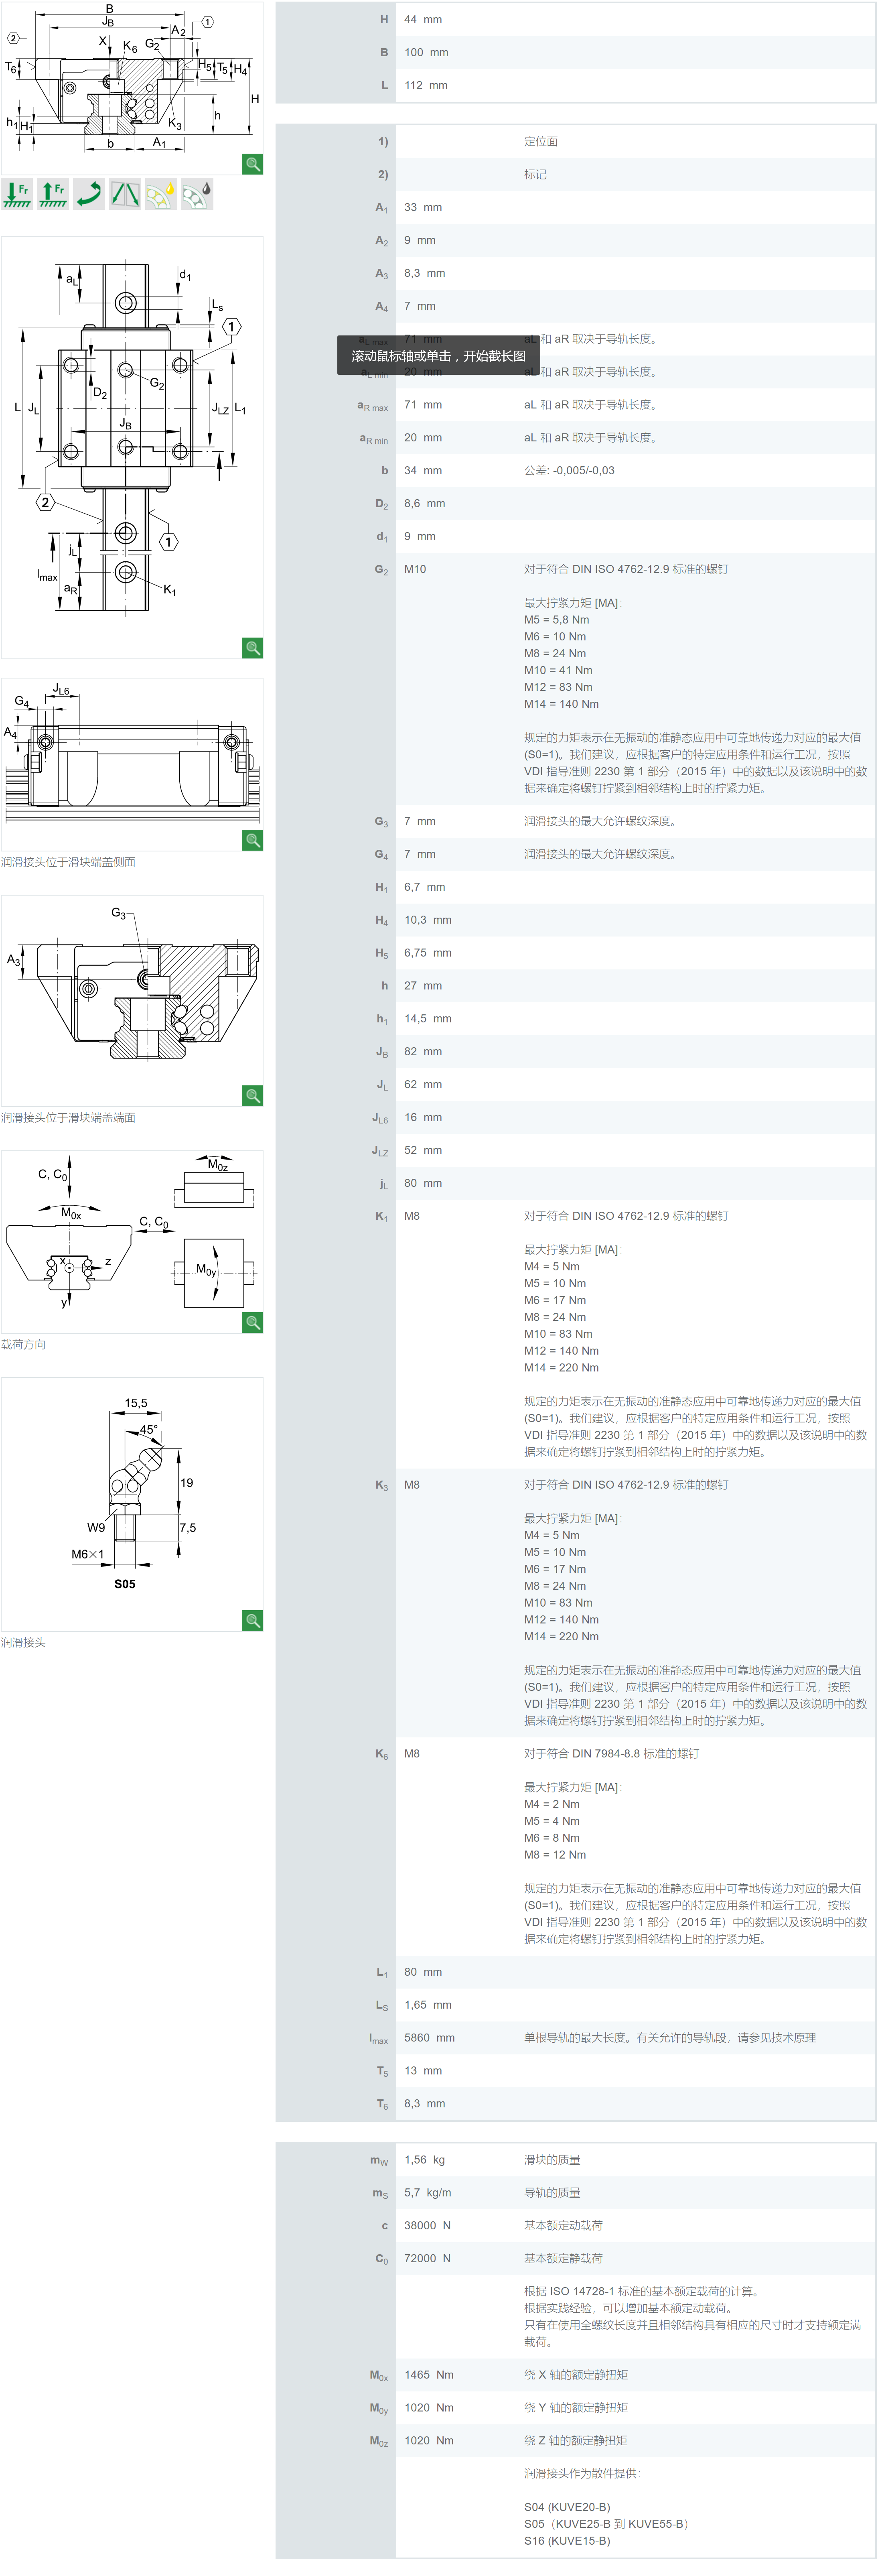The image size is (878, 2576).
Task: Open the end-face drawing showing G3 and A3
Action: pos(132,1001)
